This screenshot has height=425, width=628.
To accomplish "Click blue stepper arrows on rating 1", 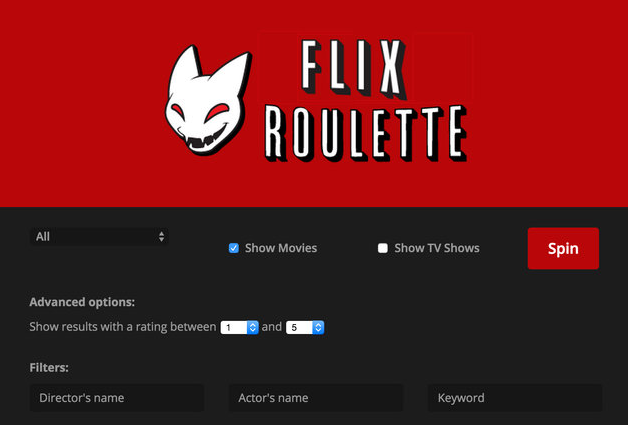I will pyautogui.click(x=253, y=327).
